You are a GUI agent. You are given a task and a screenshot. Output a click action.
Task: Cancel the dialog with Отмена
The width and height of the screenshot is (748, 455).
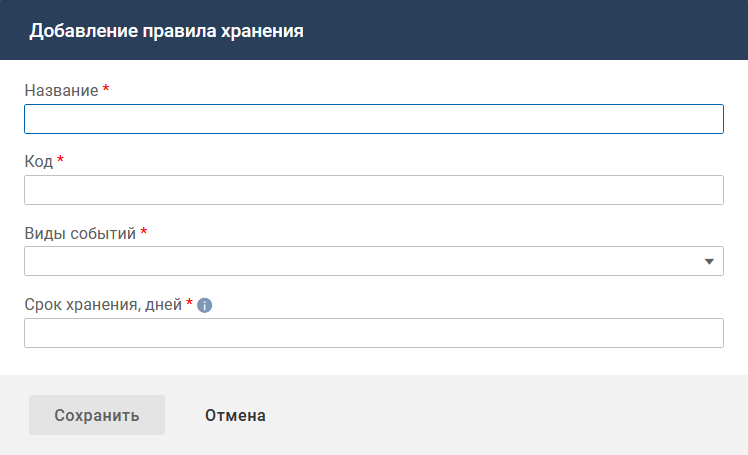tap(235, 415)
